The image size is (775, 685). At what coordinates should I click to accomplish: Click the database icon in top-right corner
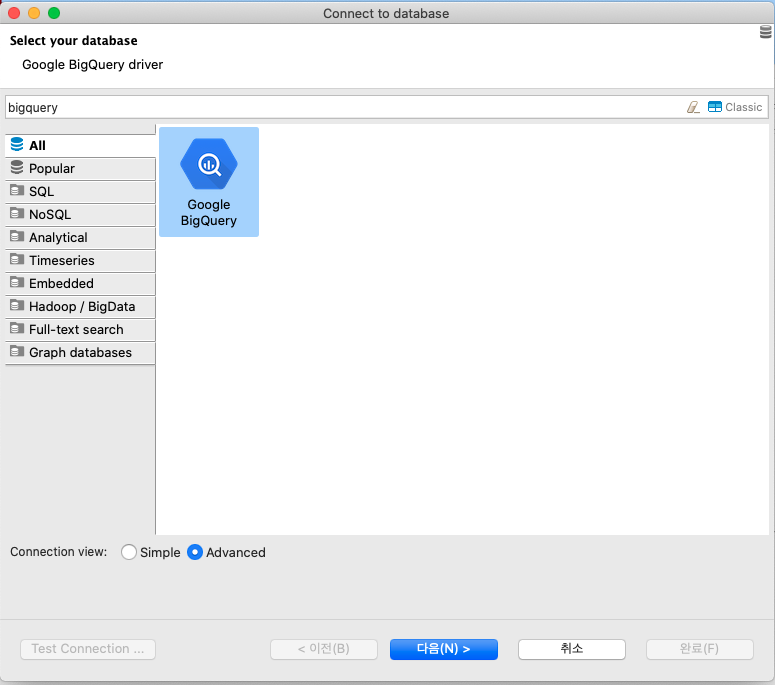pyautogui.click(x=766, y=33)
